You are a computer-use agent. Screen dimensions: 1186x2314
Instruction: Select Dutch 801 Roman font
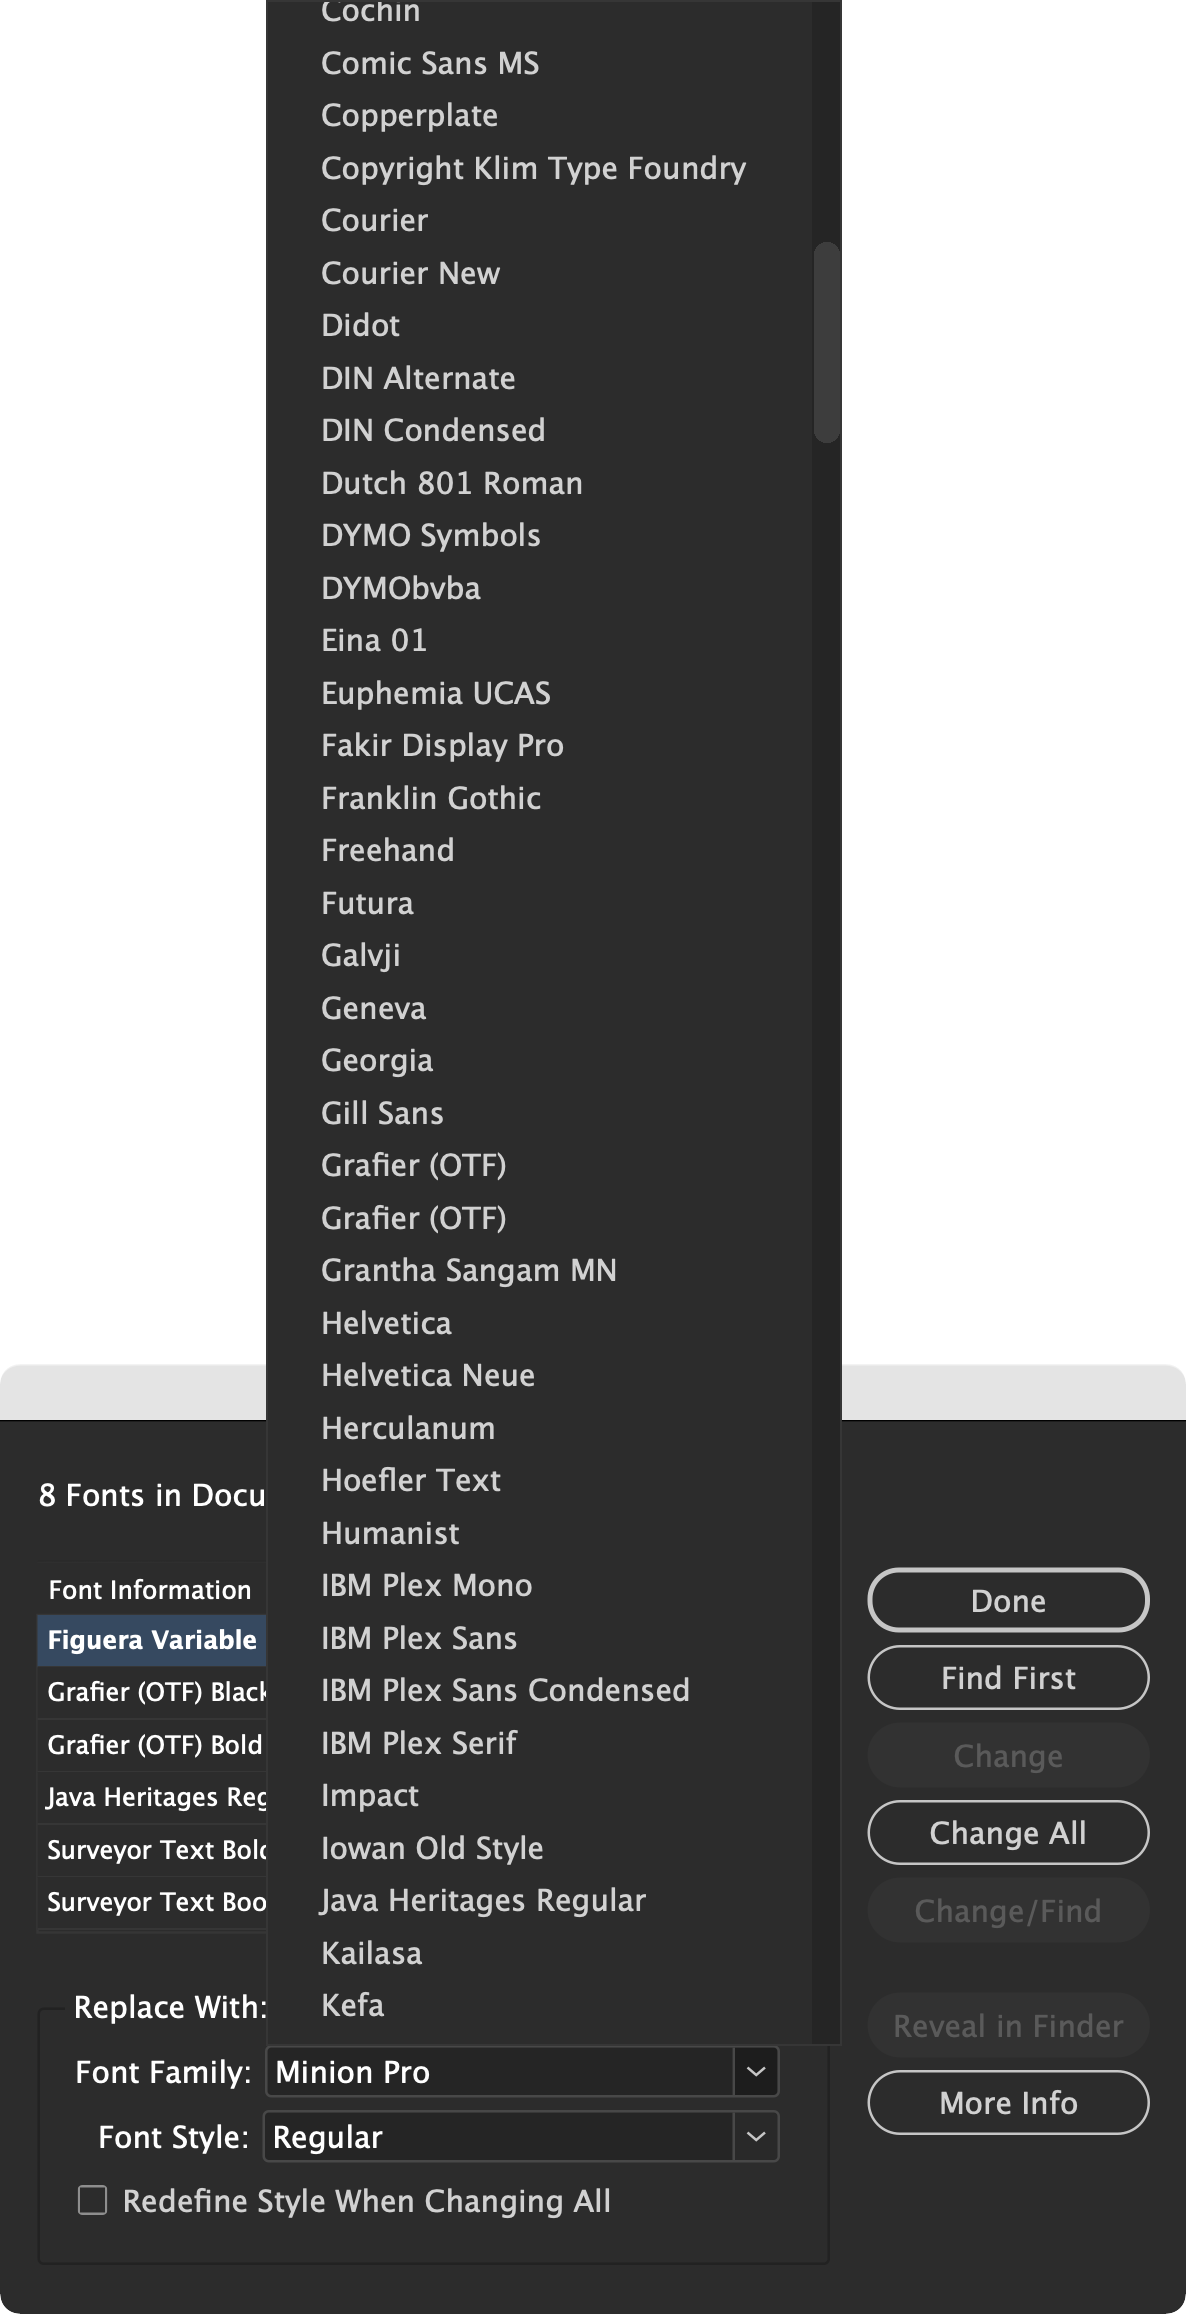click(x=452, y=483)
